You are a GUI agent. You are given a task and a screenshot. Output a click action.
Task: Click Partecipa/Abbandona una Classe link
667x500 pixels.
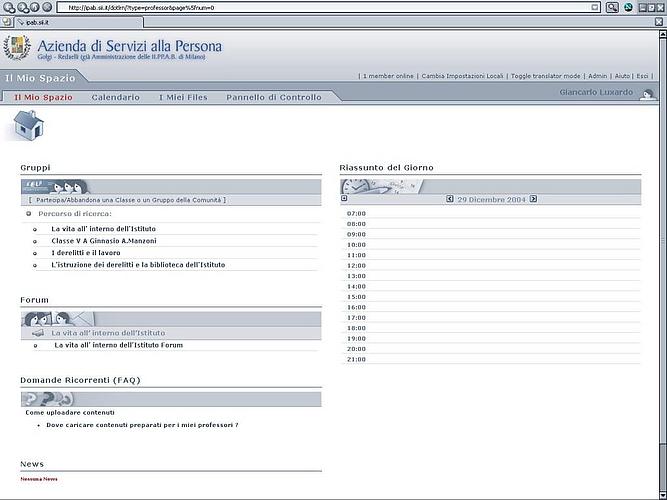(x=127, y=200)
